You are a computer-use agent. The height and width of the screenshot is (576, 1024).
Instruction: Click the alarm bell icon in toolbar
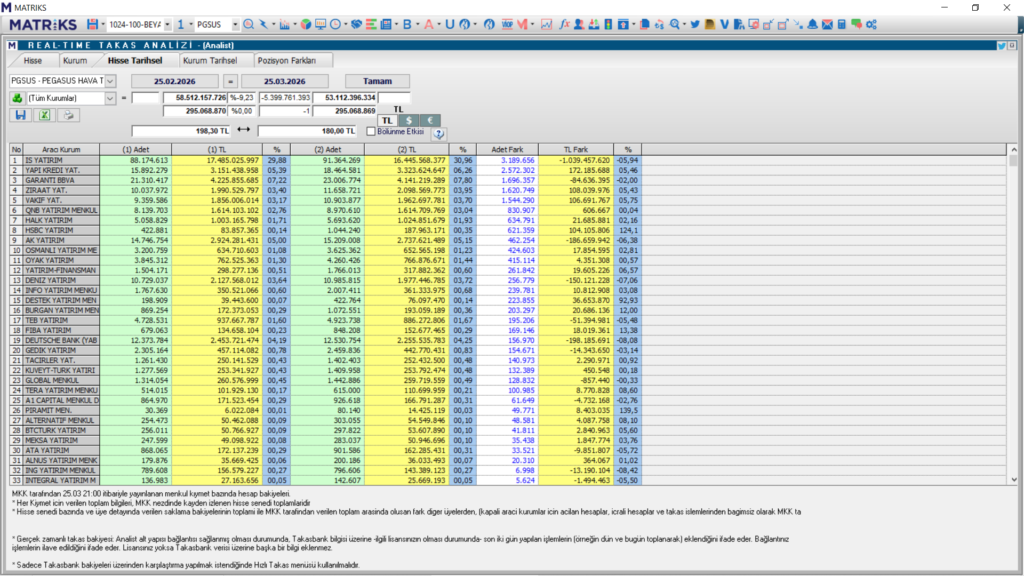point(812,23)
